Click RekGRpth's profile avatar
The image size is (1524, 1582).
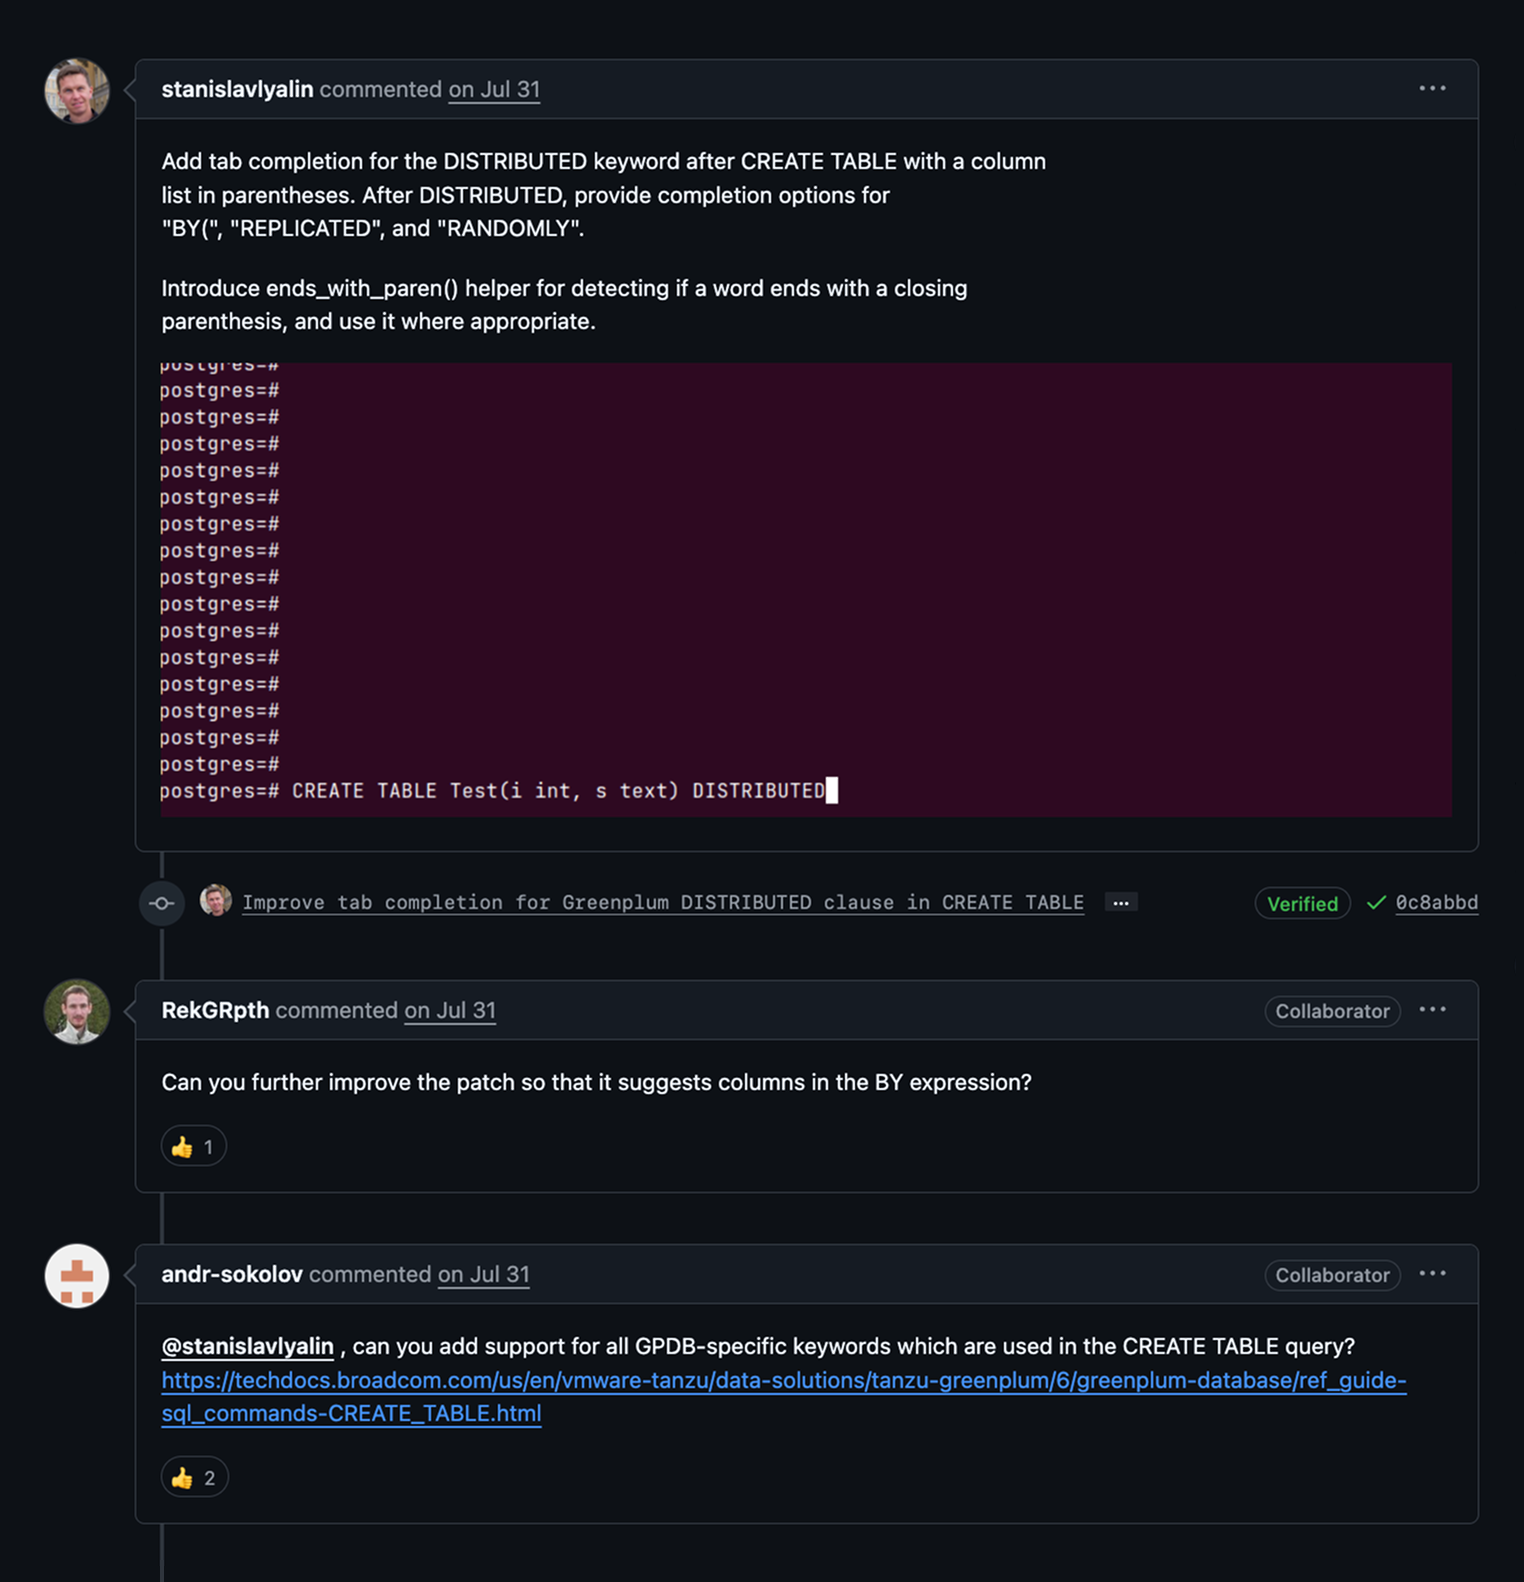click(77, 1011)
